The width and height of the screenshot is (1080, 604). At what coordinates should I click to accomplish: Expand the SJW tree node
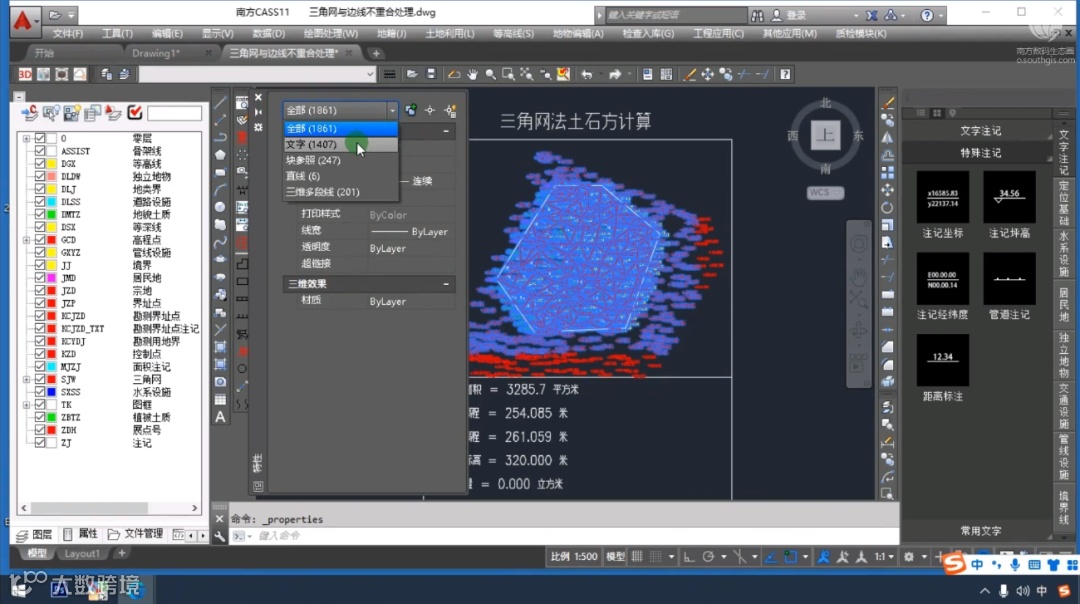[x=26, y=379]
